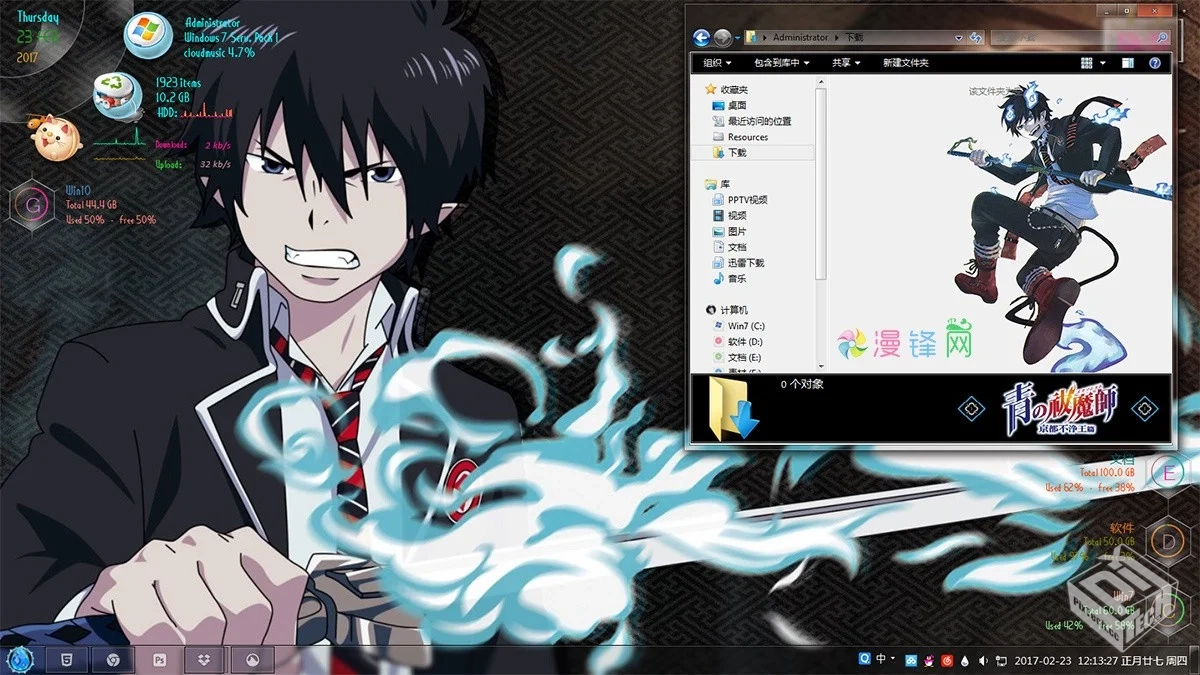Select 桌面 in the favorites list

coord(736,105)
